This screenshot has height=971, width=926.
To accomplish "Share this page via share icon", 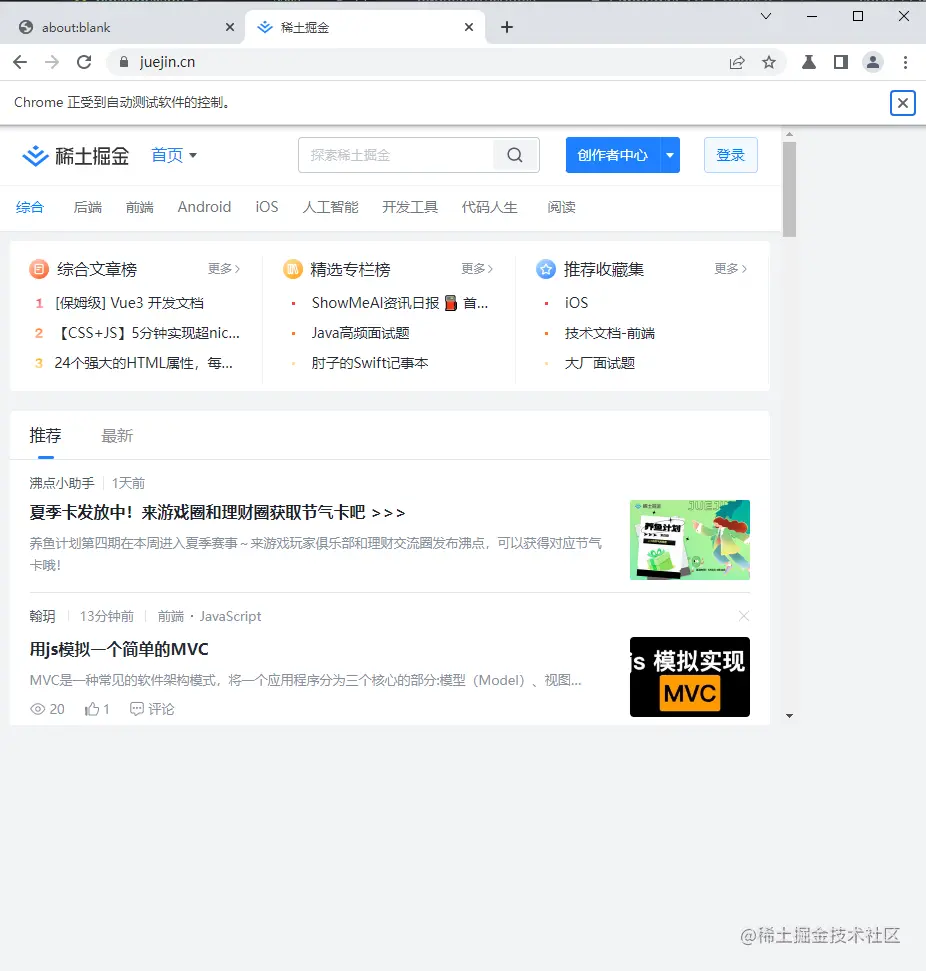I will (x=737, y=62).
